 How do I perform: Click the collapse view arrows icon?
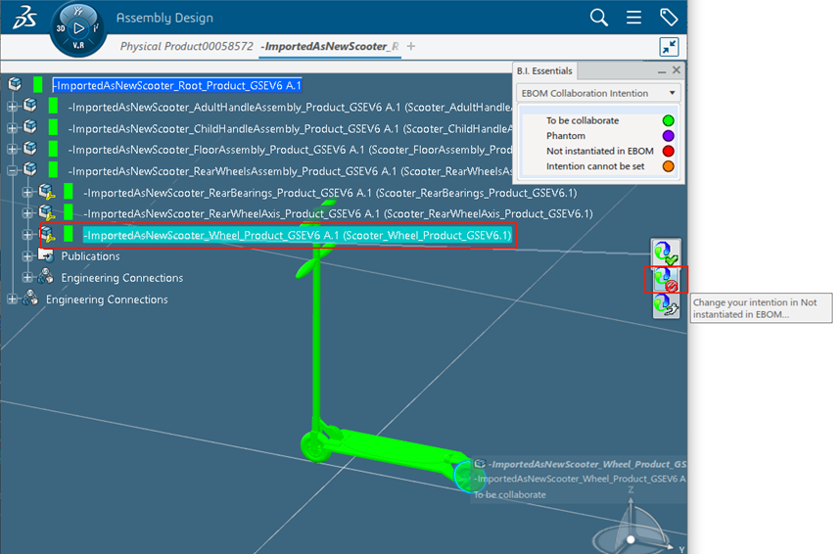[669, 46]
